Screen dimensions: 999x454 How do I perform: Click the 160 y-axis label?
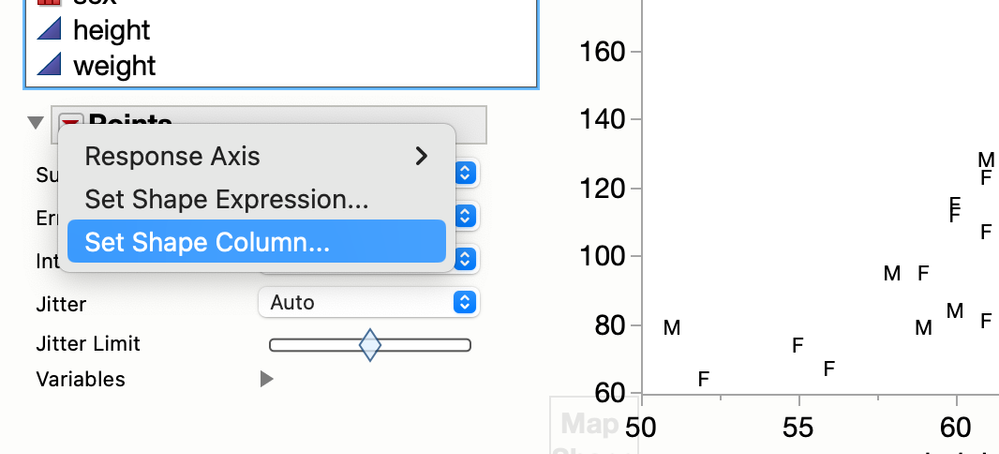(x=601, y=52)
